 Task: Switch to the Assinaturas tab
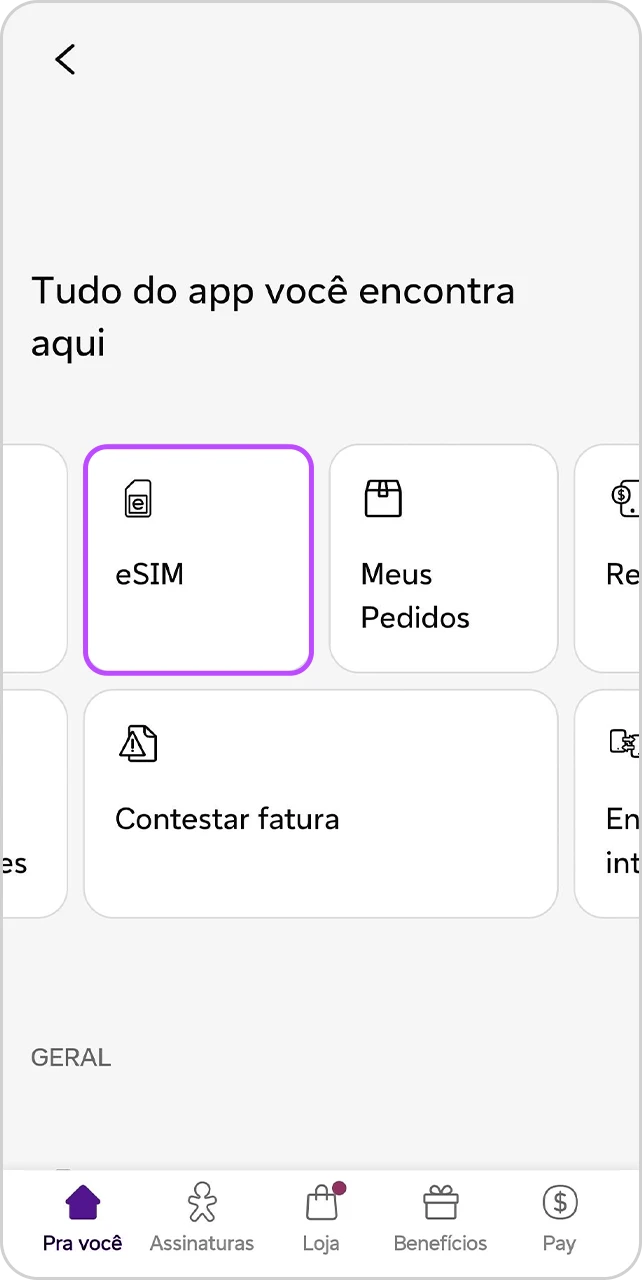tap(201, 1218)
